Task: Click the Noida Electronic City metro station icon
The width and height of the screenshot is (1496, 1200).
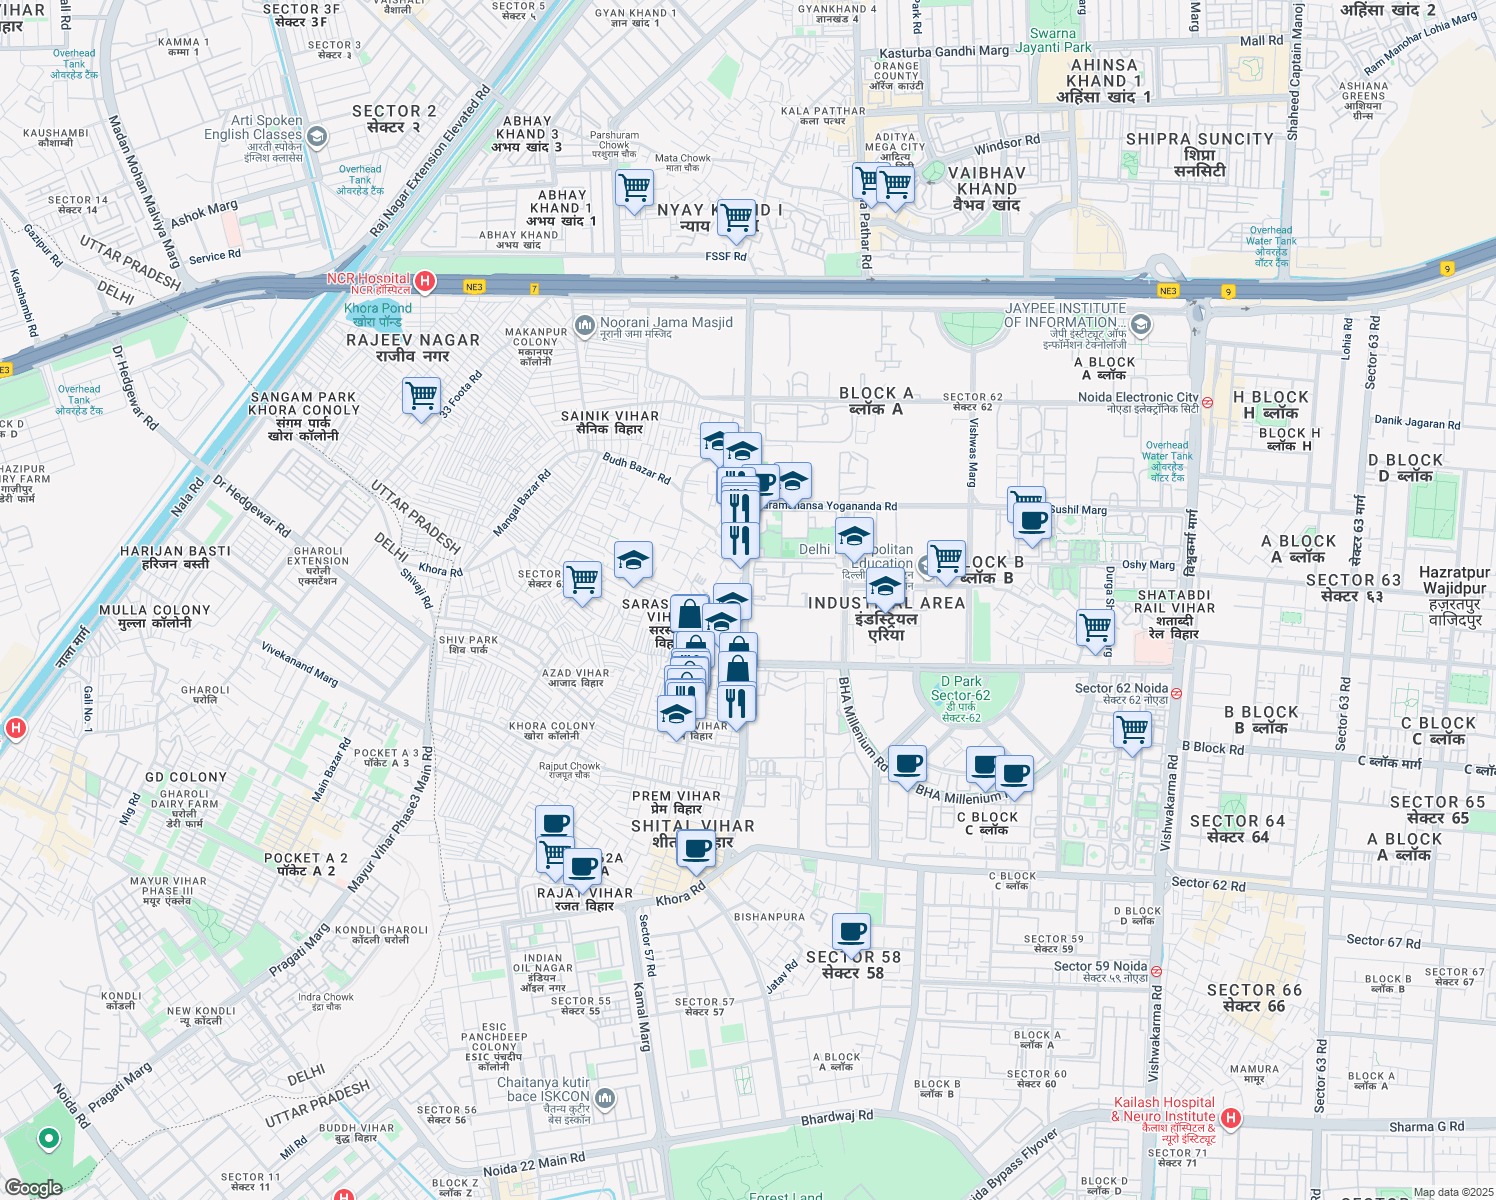Action: coord(1207,403)
